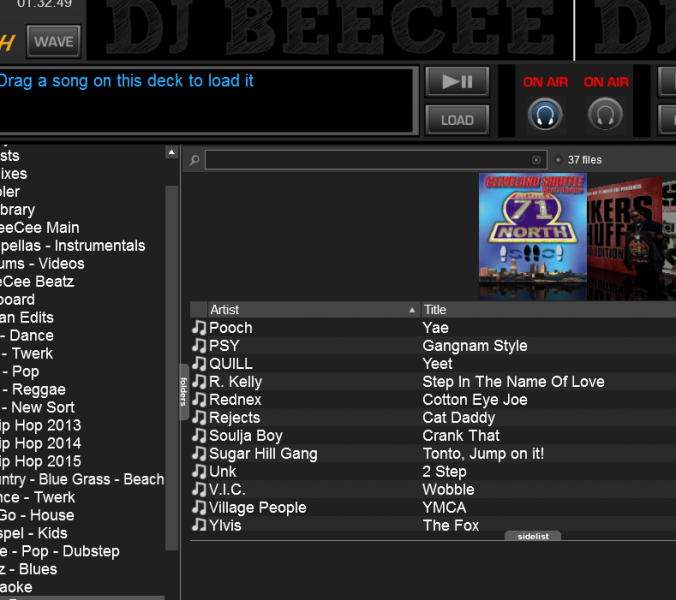Open the folder ending in ums - Videos
Viewport: 676px width, 600px height.
click(x=42, y=263)
